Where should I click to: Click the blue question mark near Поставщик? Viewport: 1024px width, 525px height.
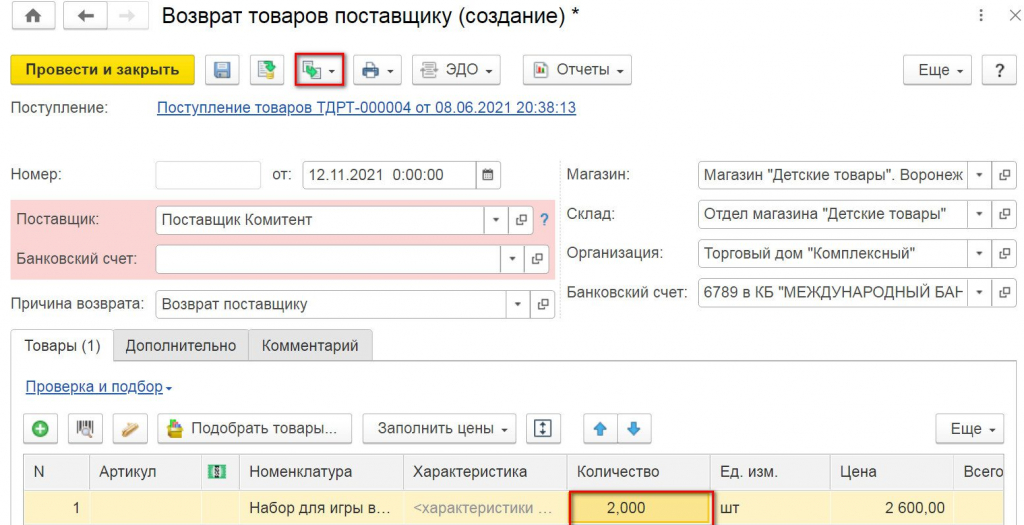coord(543,220)
